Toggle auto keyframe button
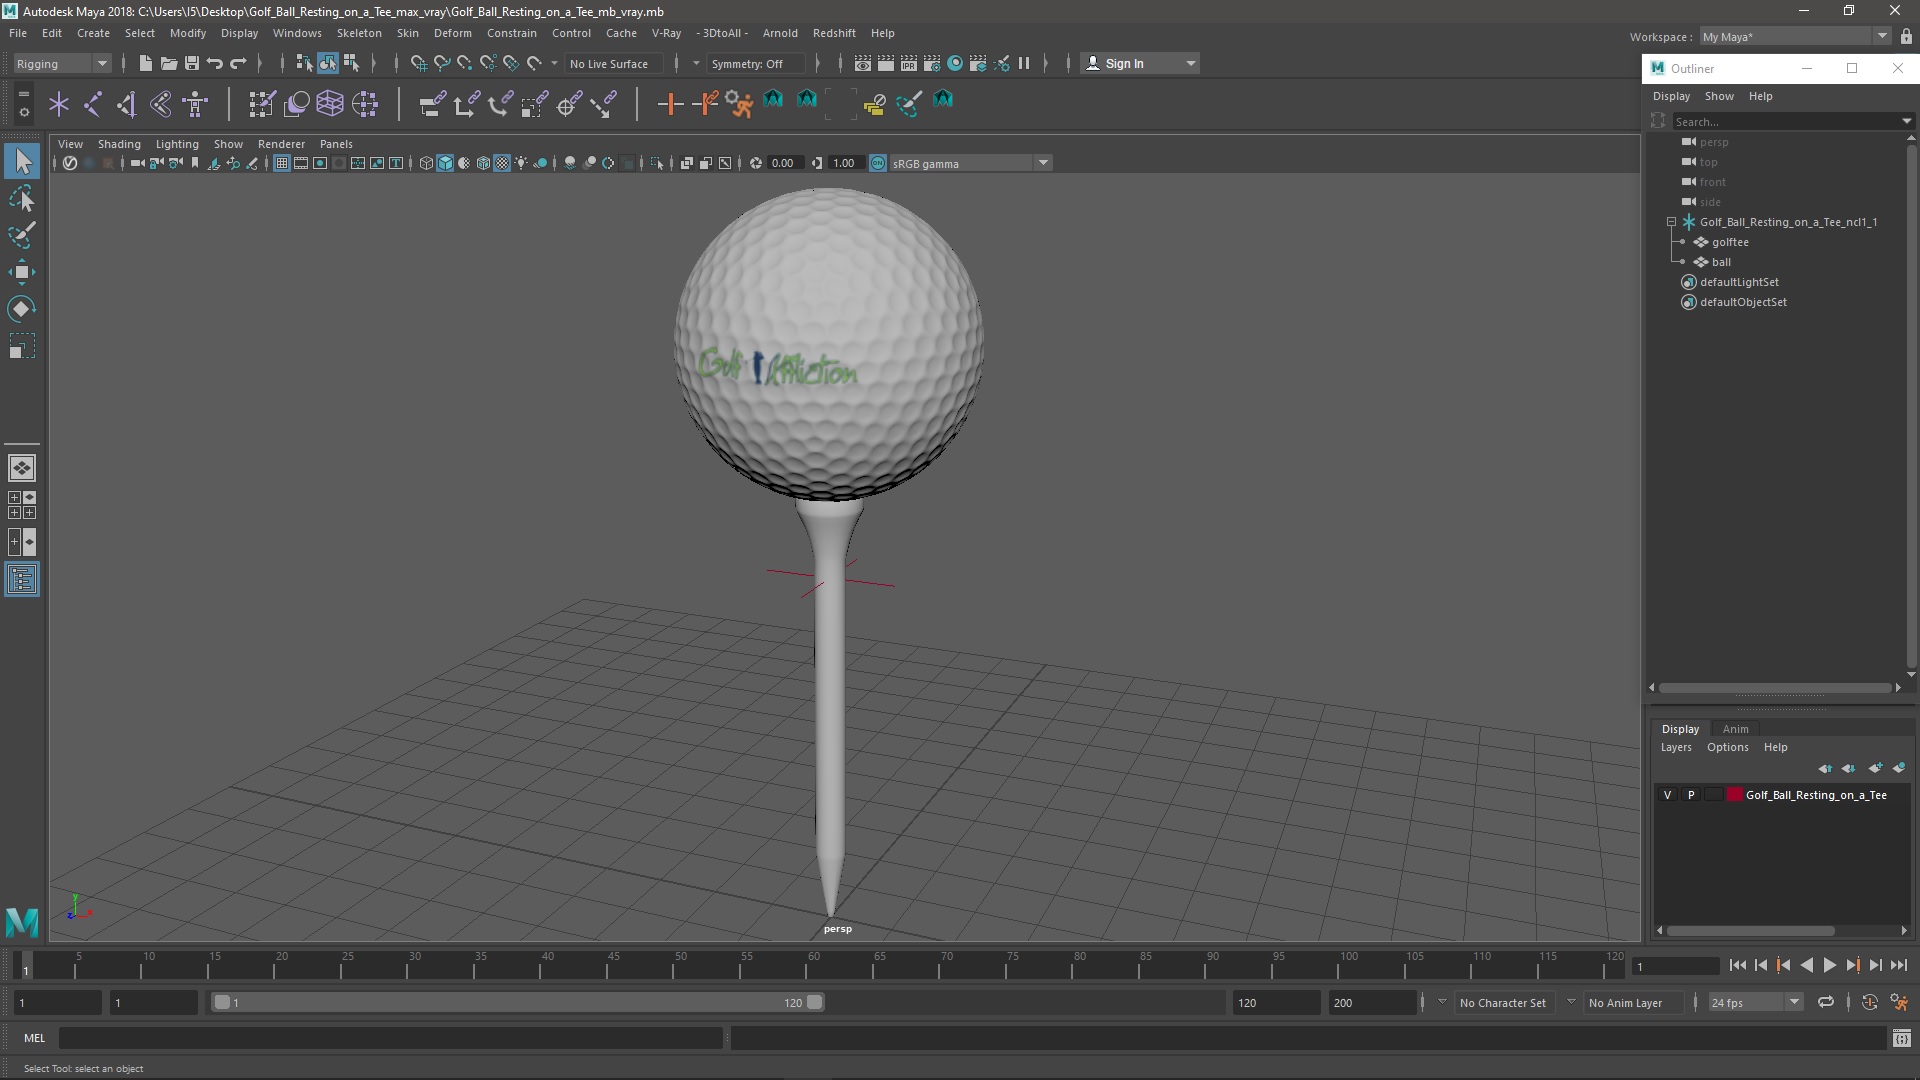The image size is (1920, 1080). [x=1869, y=1002]
